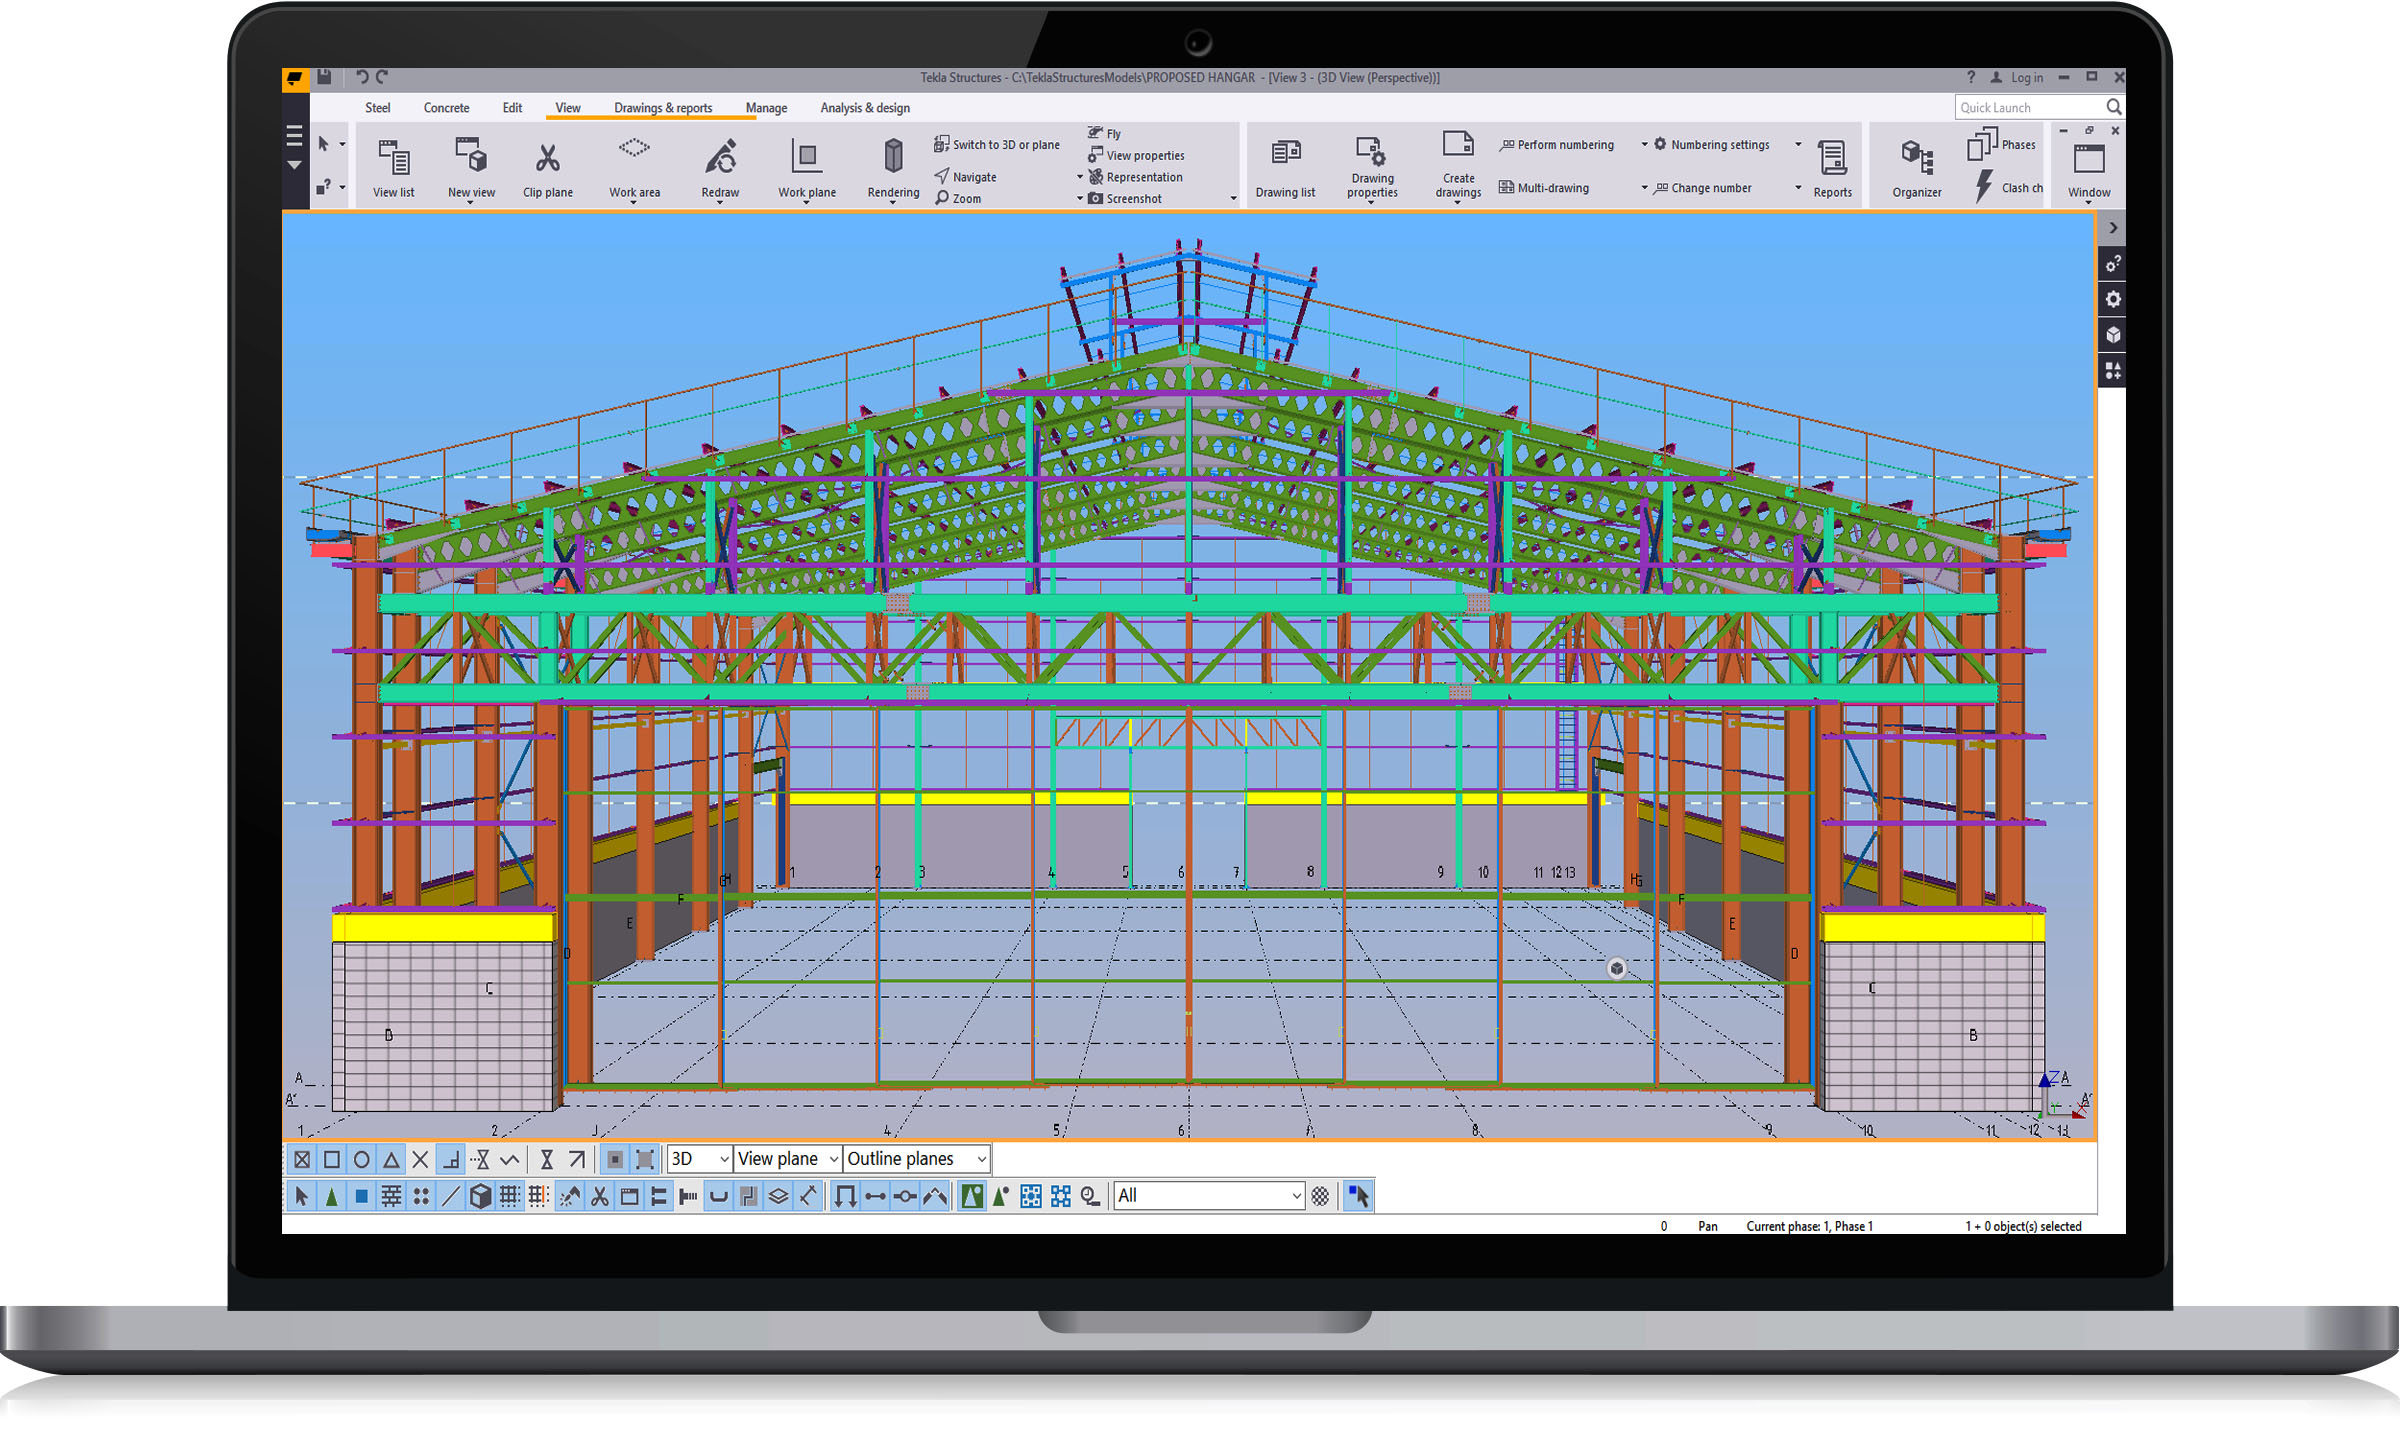Image resolution: width=2400 pixels, height=1444 pixels.
Task: Click the Save disk icon in title bar
Action: (x=324, y=77)
